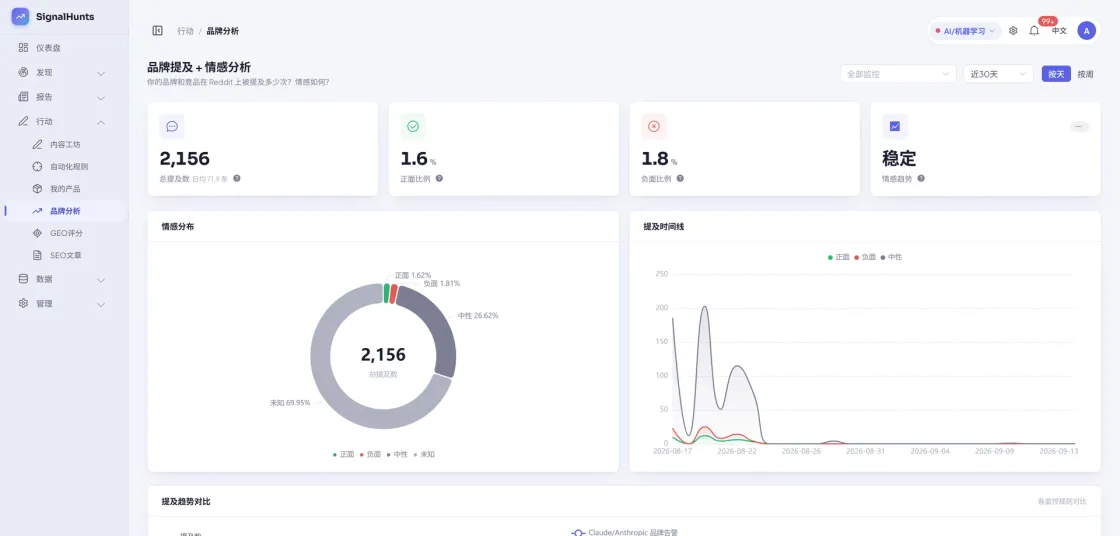
Task: Toggle 中性 legend in donut chart
Action: (x=397, y=454)
